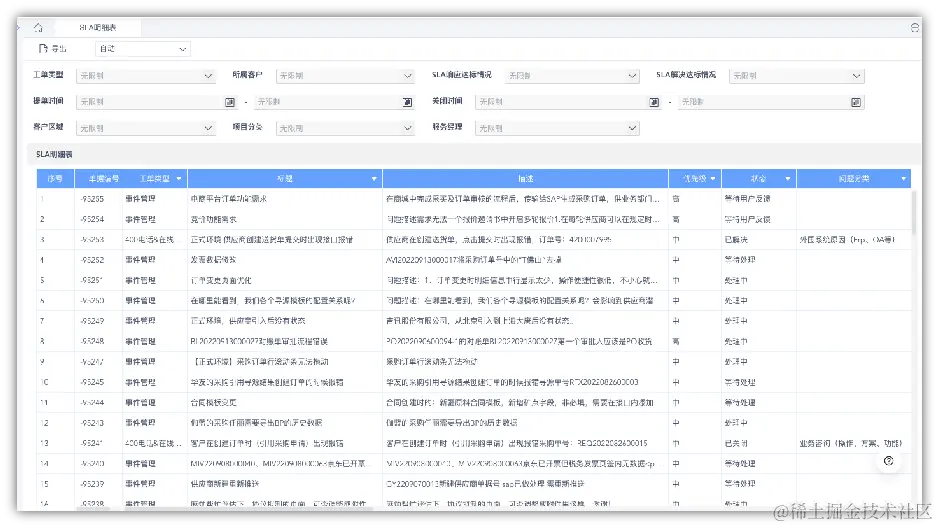This screenshot has width=939, height=528.
Task: Click the 导出 export label
Action: (59, 48)
